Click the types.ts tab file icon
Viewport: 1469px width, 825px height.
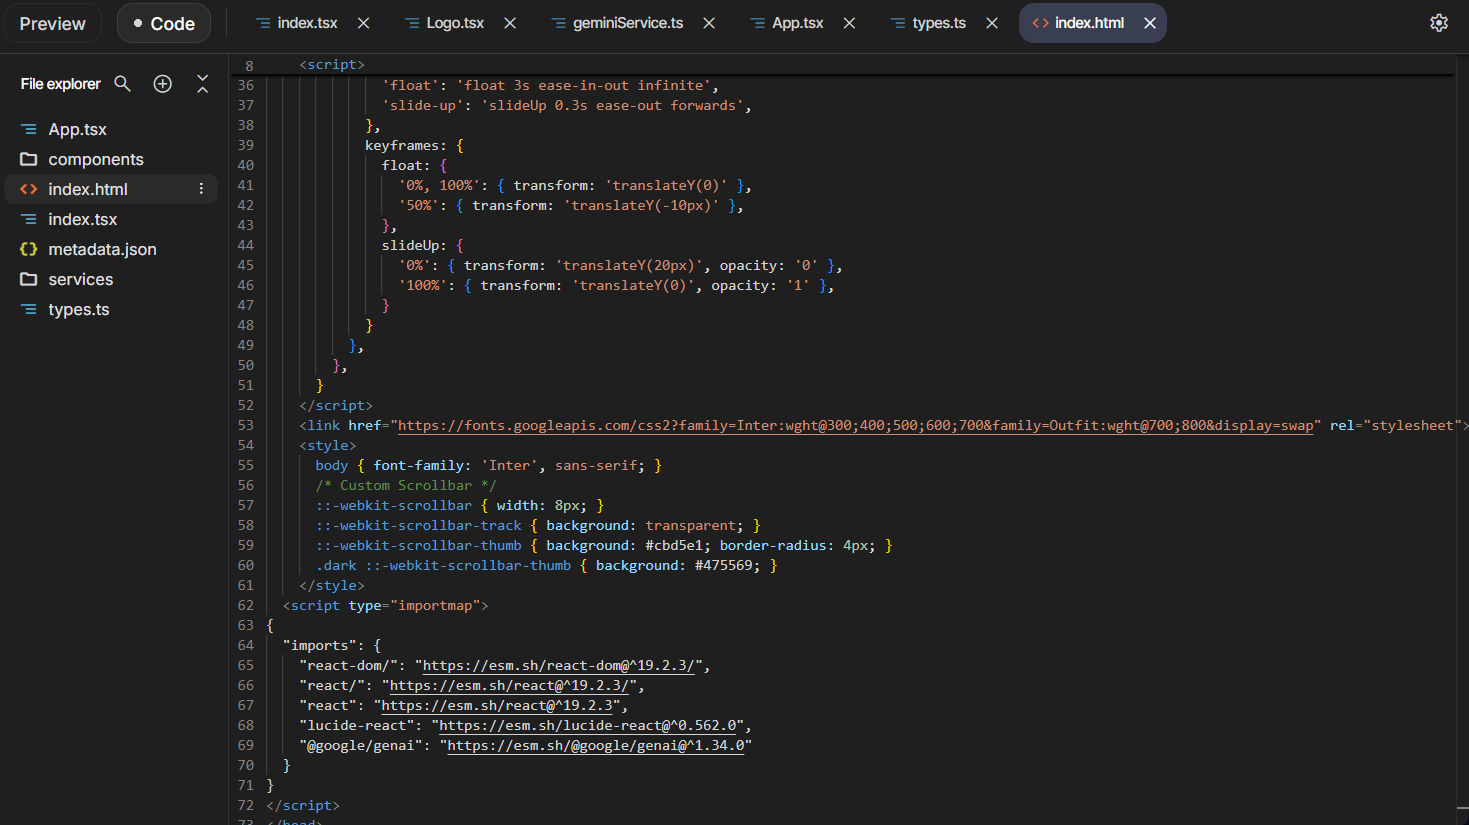tap(898, 23)
